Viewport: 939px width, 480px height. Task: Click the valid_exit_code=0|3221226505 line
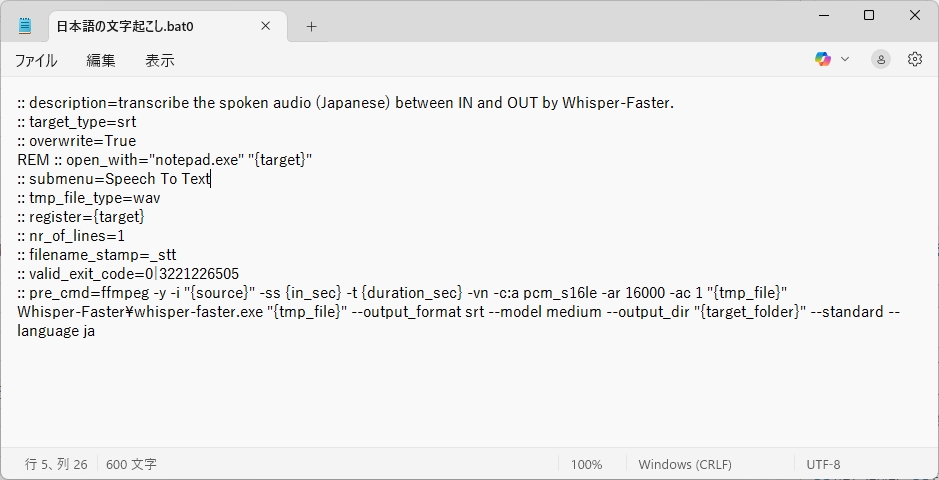point(128,274)
